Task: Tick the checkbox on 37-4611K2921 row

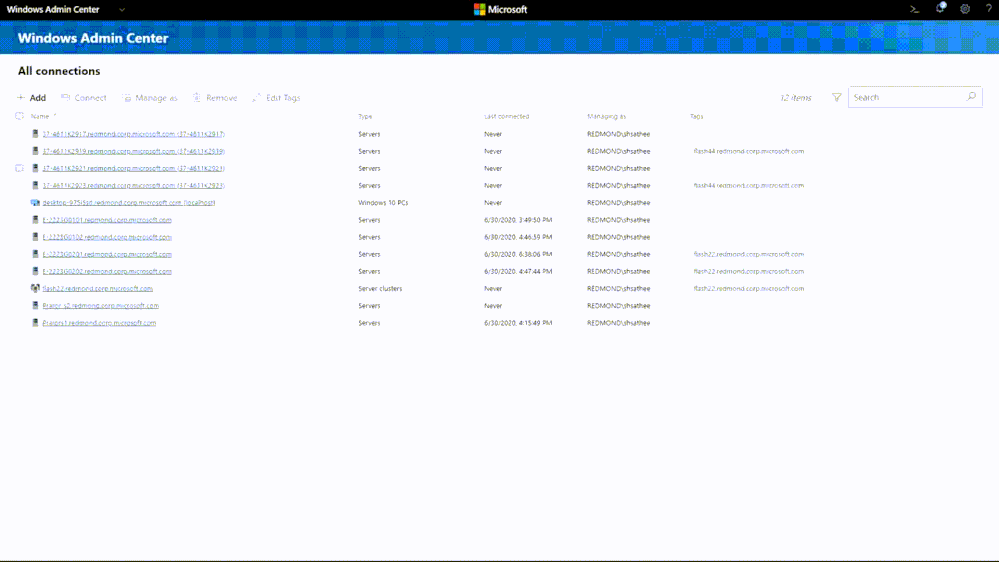Action: pyautogui.click(x=20, y=168)
